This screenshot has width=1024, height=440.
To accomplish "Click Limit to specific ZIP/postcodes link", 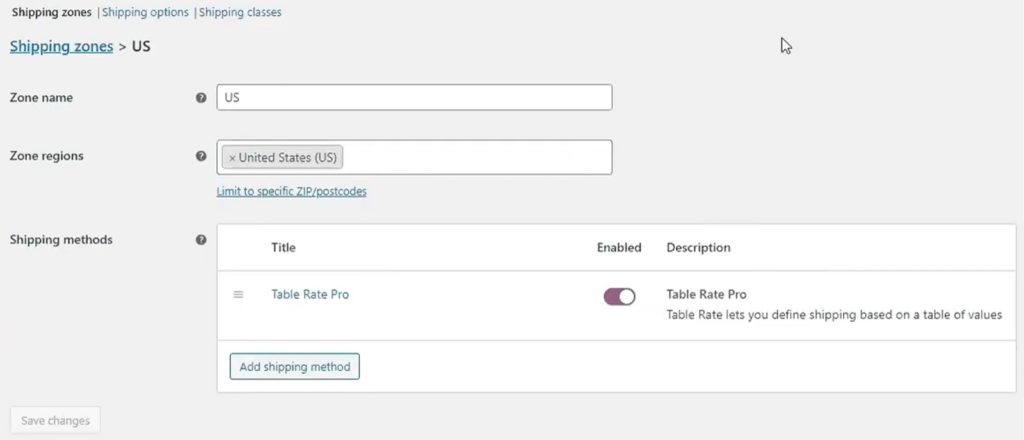I will pyautogui.click(x=291, y=191).
